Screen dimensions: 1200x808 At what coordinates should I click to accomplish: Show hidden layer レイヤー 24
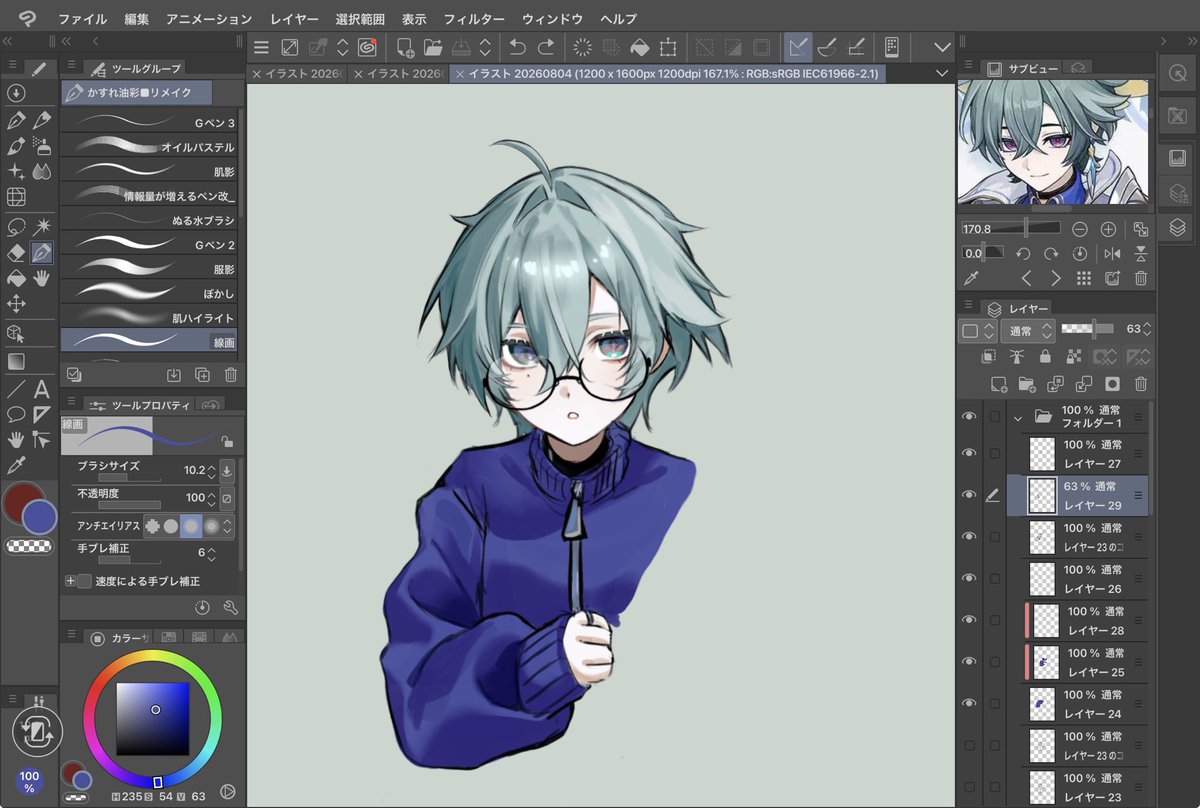coord(968,704)
